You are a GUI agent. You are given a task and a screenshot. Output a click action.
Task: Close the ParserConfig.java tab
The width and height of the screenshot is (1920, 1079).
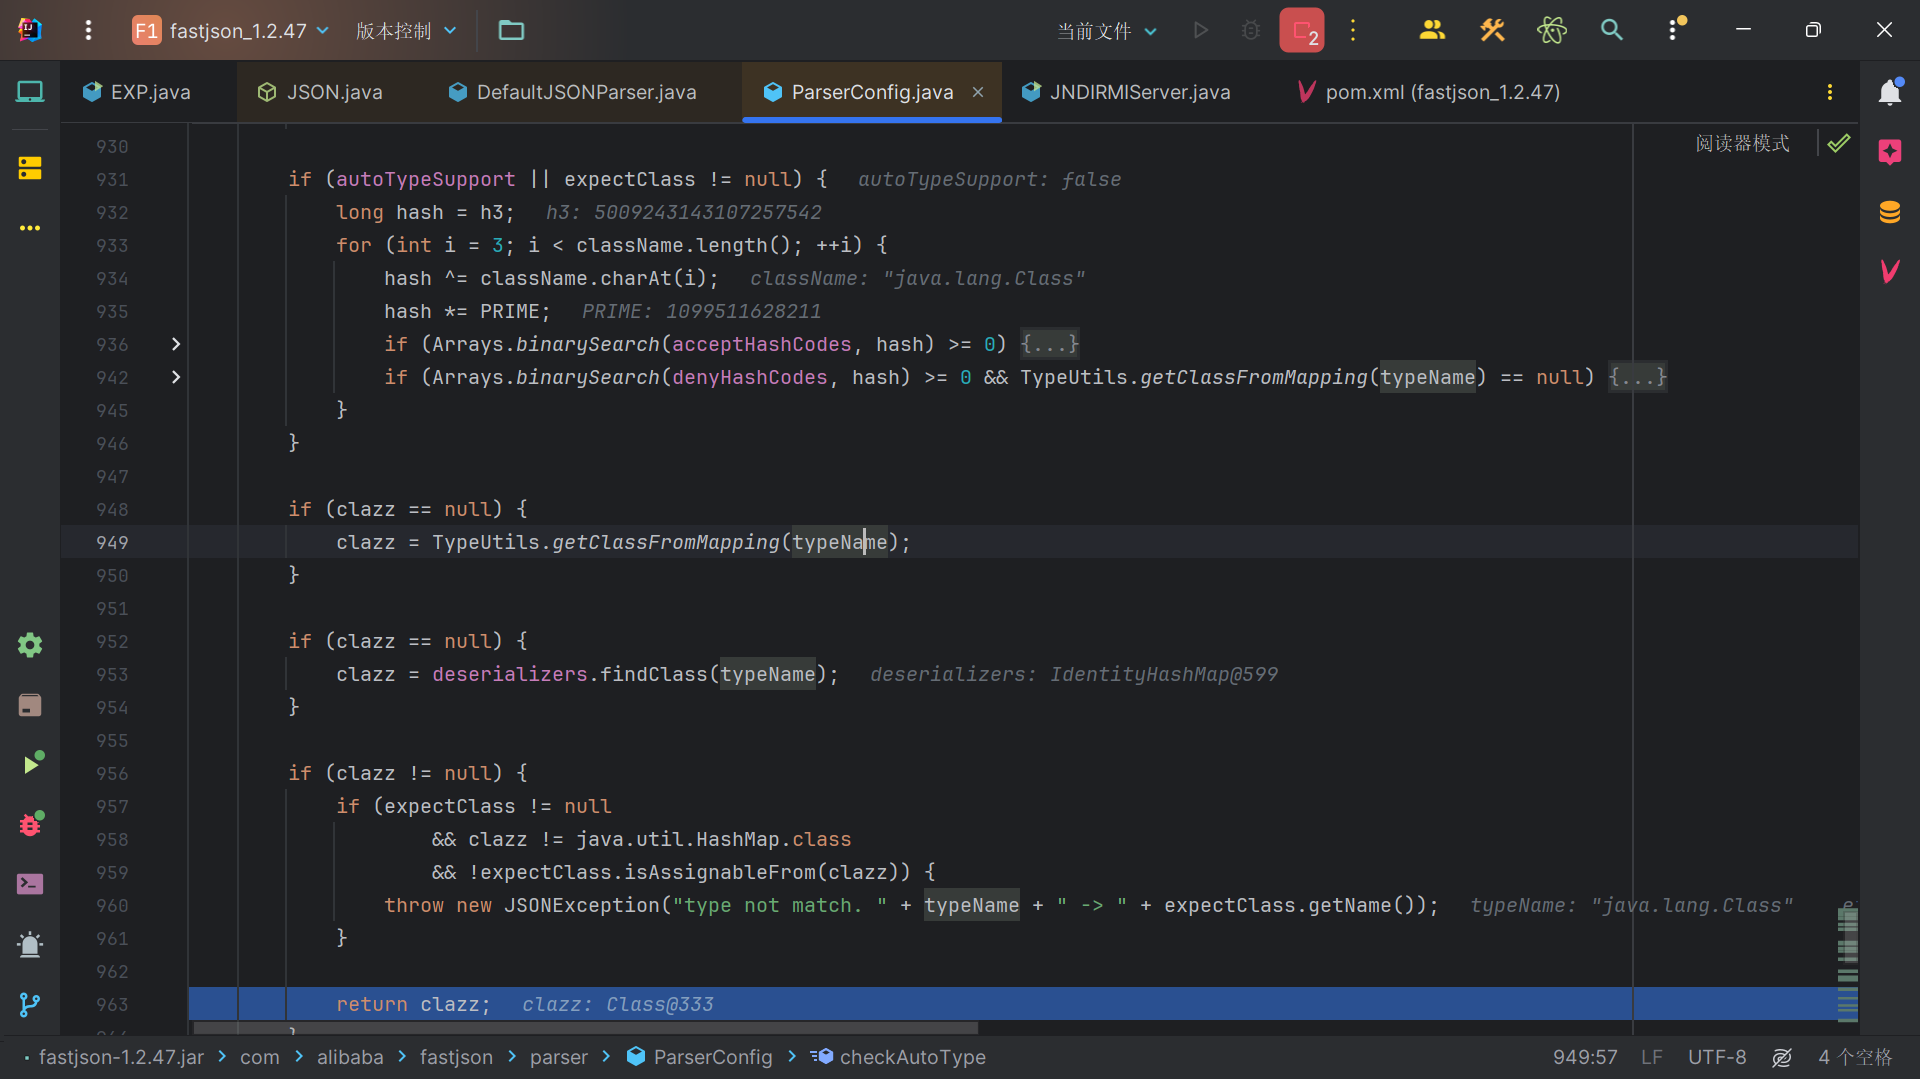pyautogui.click(x=978, y=92)
